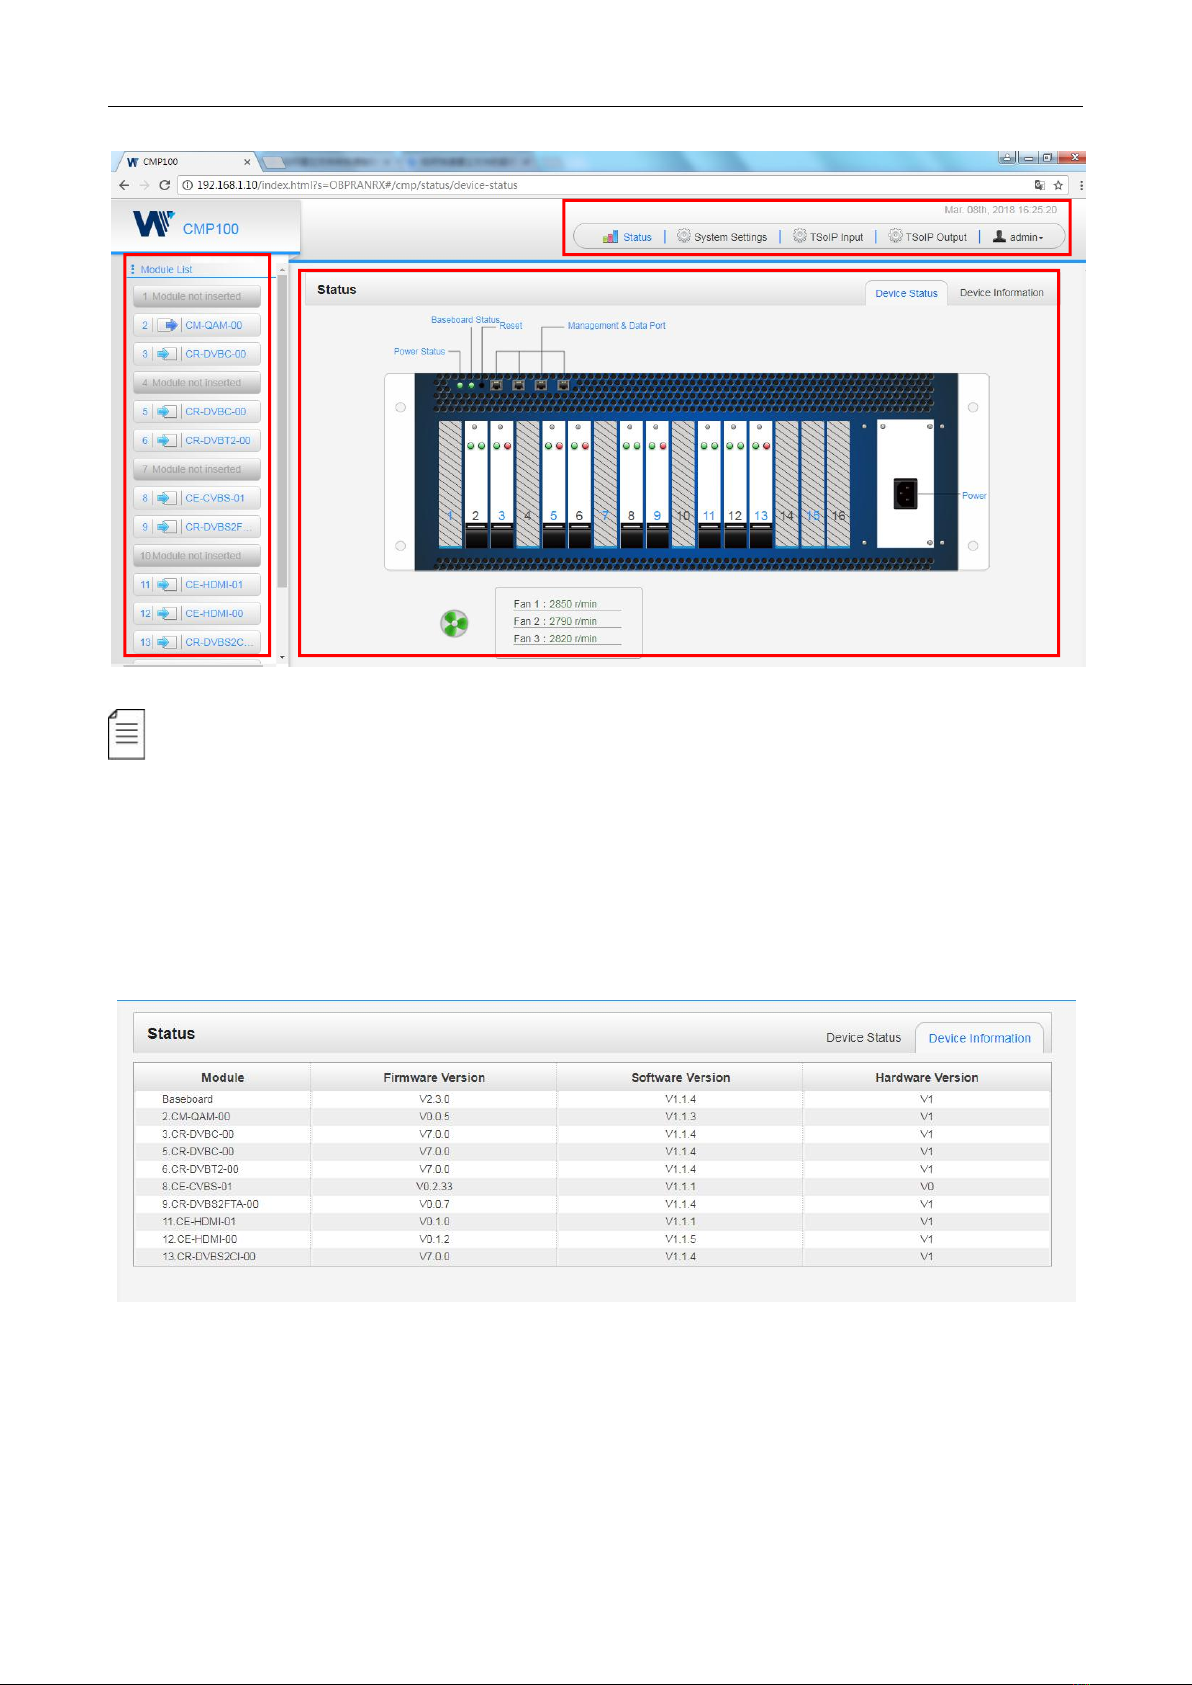Viewport: 1192px width, 1685px height.
Task: Click the arrow icon of module 5 CR-DVBC-00
Action: [167, 411]
